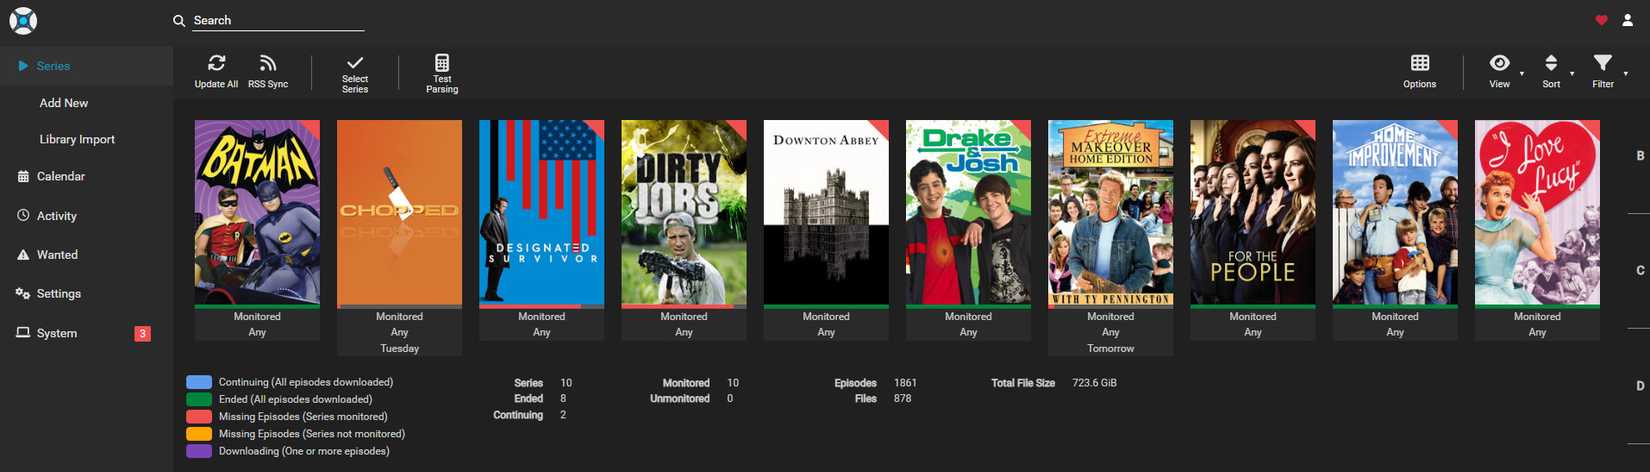Screen dimensions: 1650x472
Task: Click the Update All refresh icon
Action: 216,64
